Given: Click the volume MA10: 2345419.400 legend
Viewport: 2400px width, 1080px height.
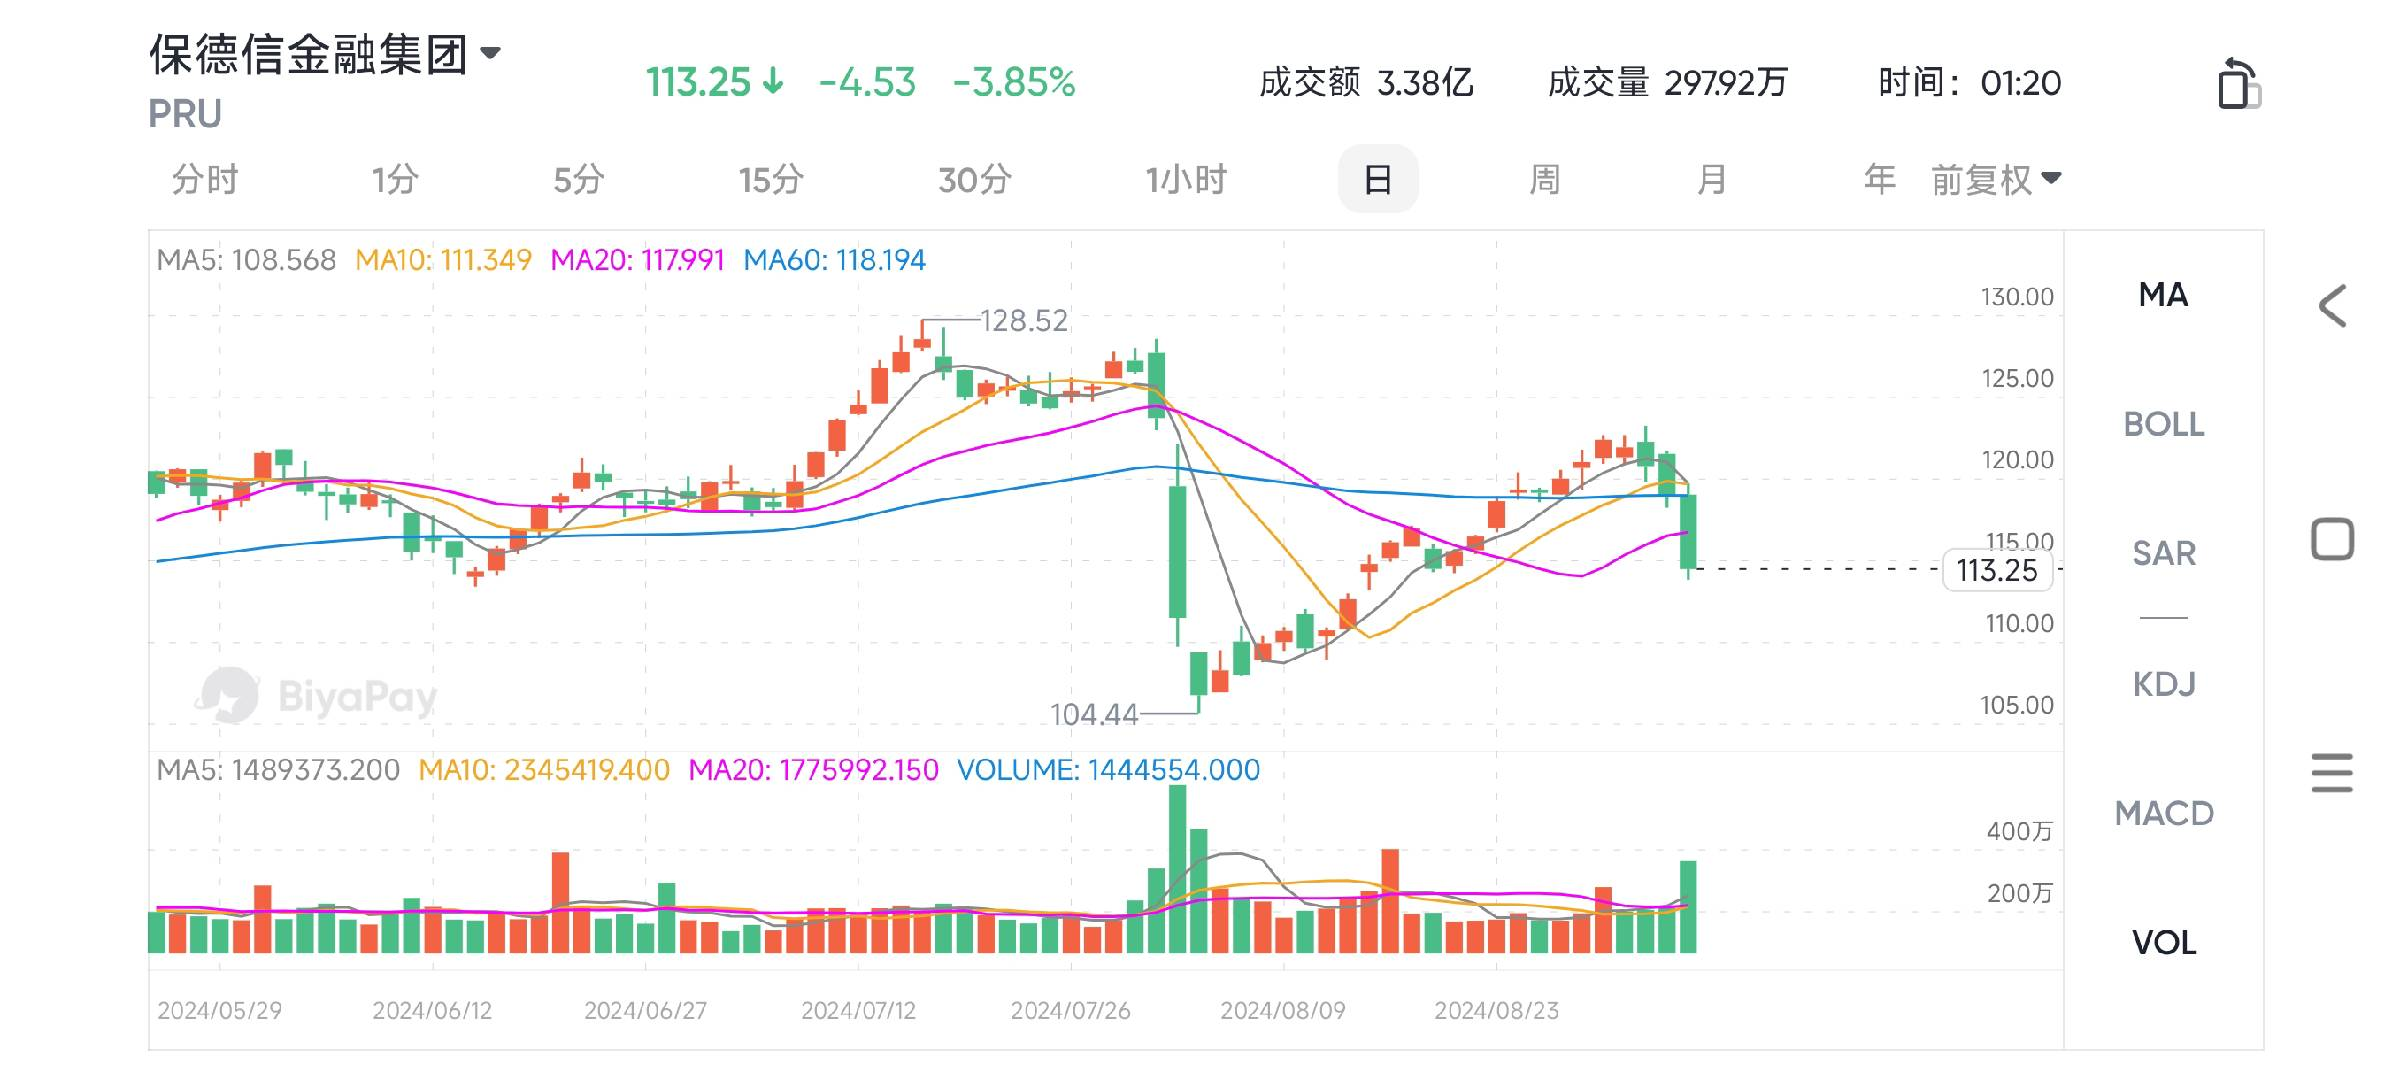Looking at the screenshot, I should [544, 770].
